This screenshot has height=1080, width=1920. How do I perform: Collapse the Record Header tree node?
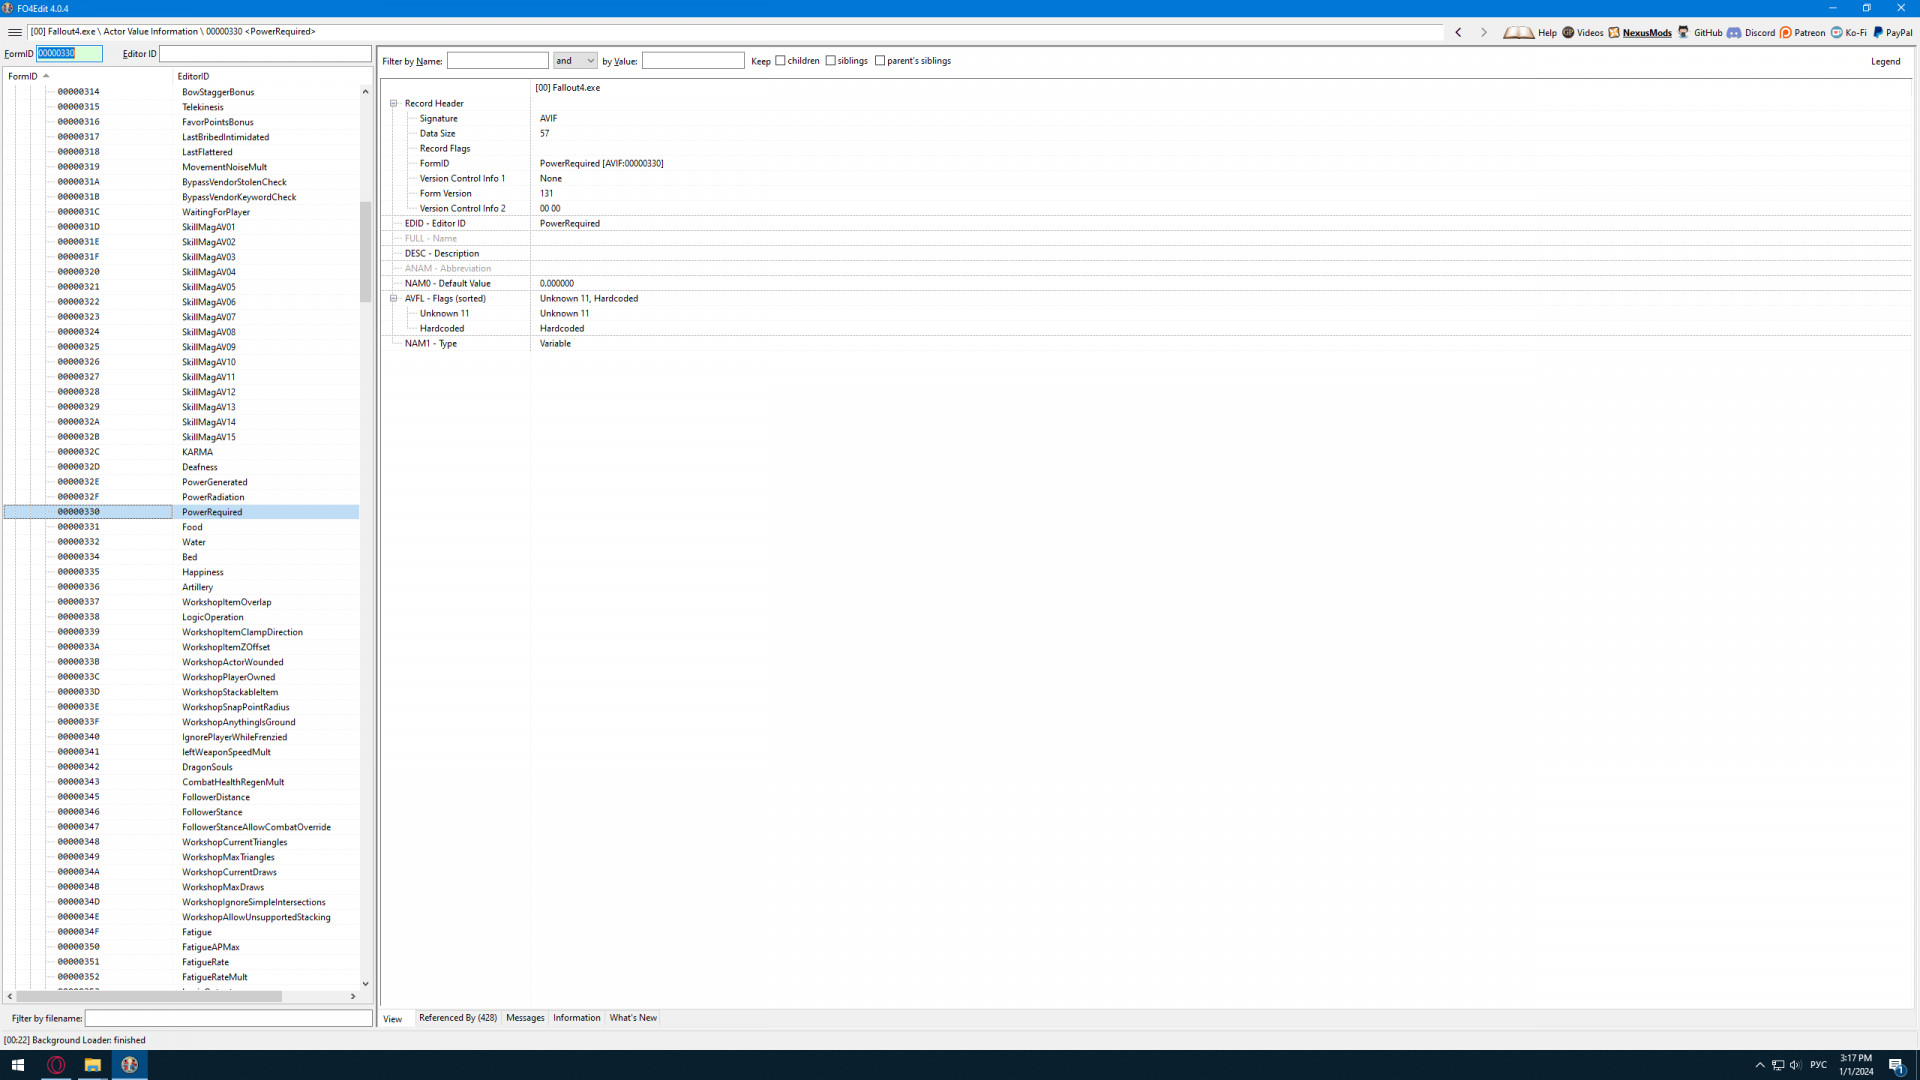pyautogui.click(x=394, y=103)
